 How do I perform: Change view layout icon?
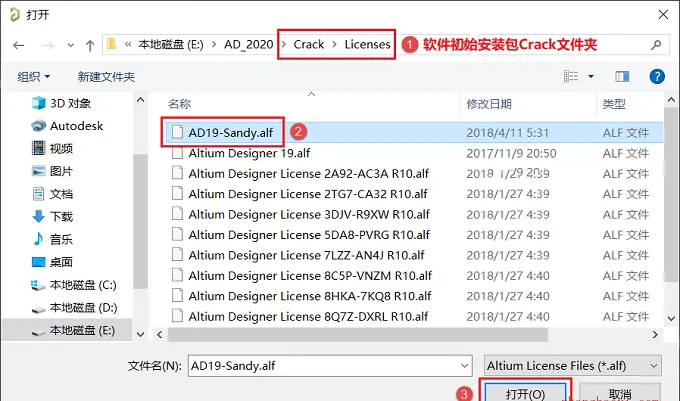click(x=571, y=77)
